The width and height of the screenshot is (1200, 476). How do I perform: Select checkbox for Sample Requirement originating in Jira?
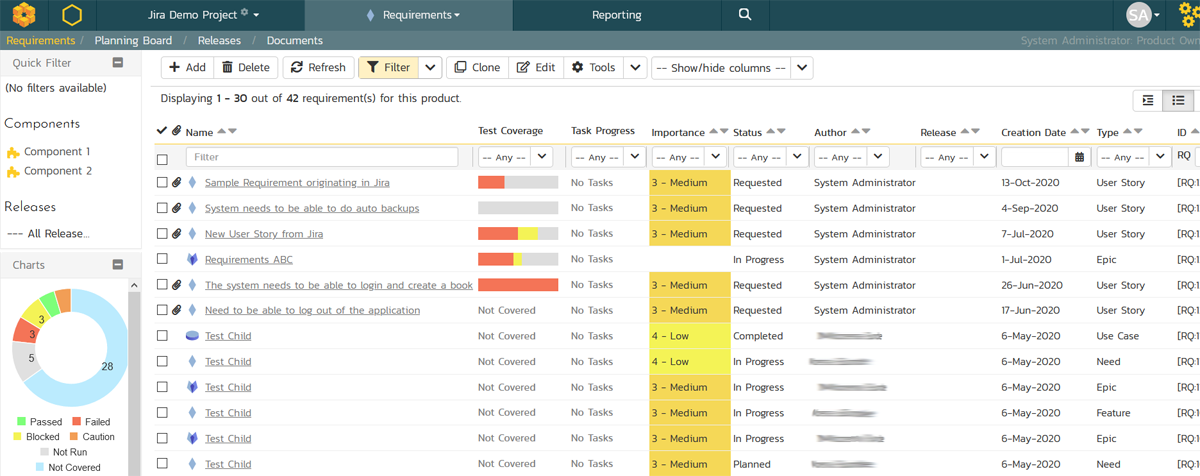(162, 183)
